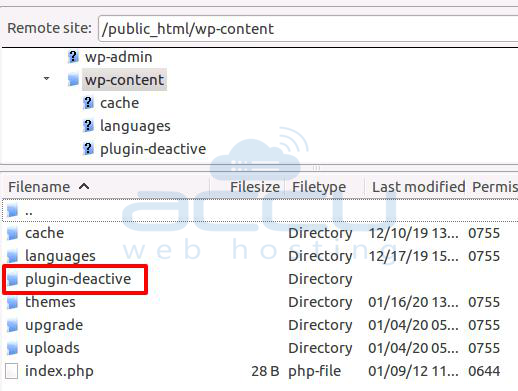Click the Filename sort direction arrow
The height and width of the screenshot is (391, 518).
click(84, 187)
